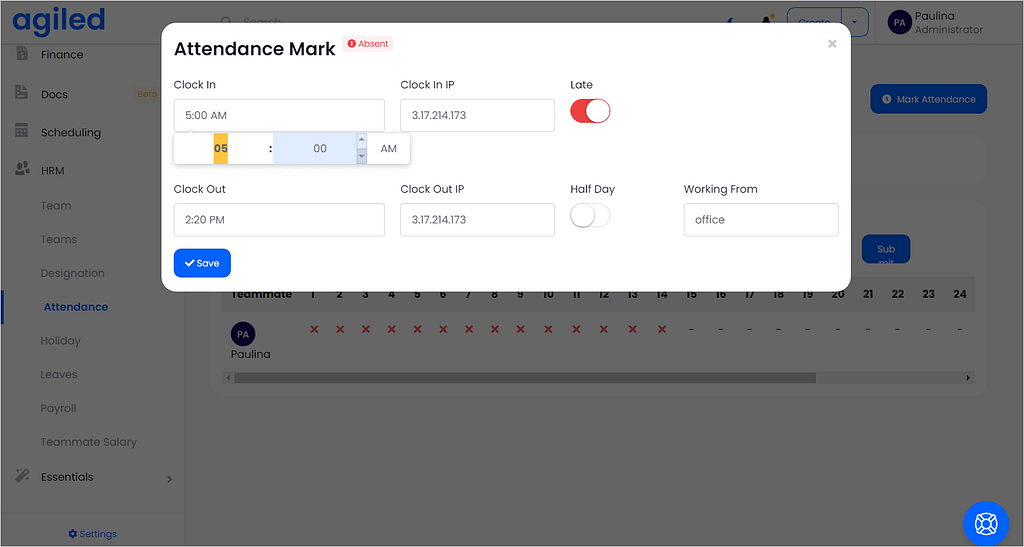Screen dimensions: 1024x547
Task: Click the absent X mark for day 14
Action: pyautogui.click(x=662, y=329)
